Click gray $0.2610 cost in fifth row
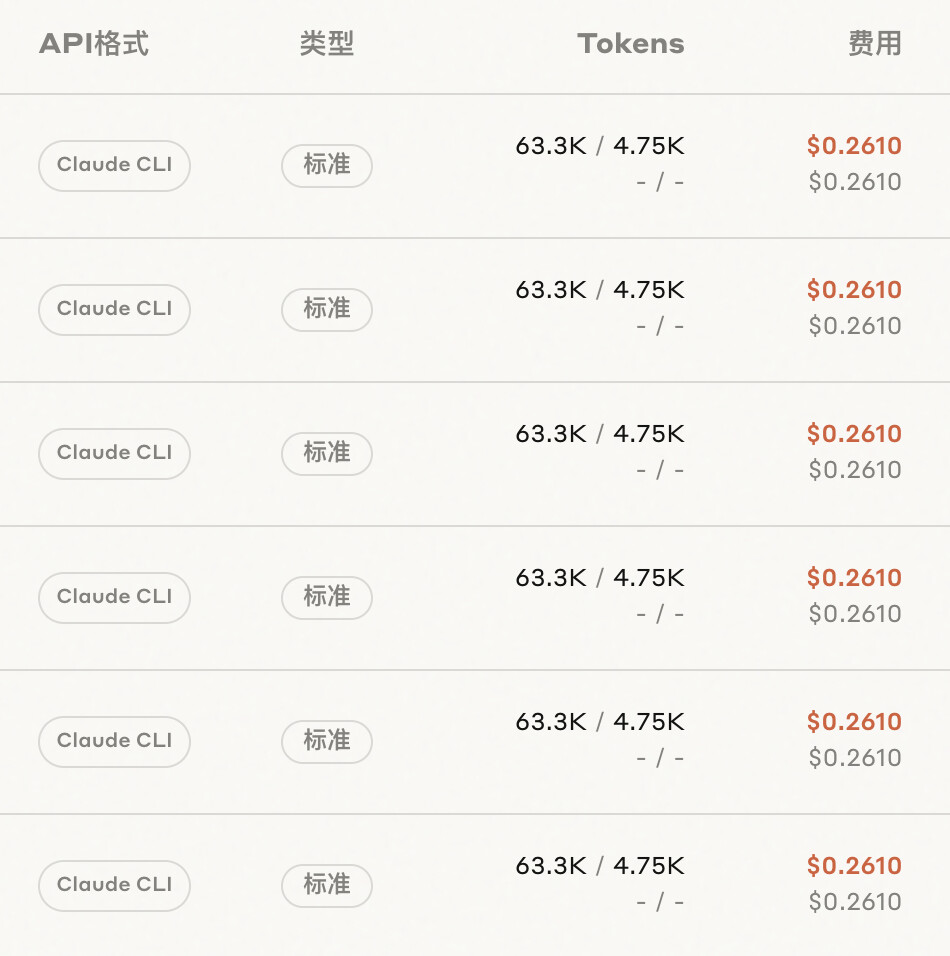This screenshot has height=956, width=950. point(855,758)
